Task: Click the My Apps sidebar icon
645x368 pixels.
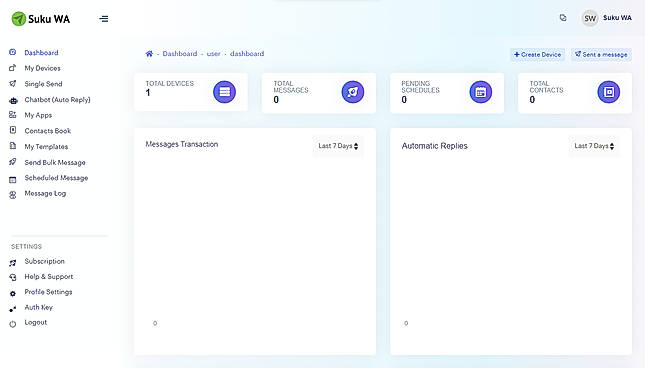Action: (13, 115)
